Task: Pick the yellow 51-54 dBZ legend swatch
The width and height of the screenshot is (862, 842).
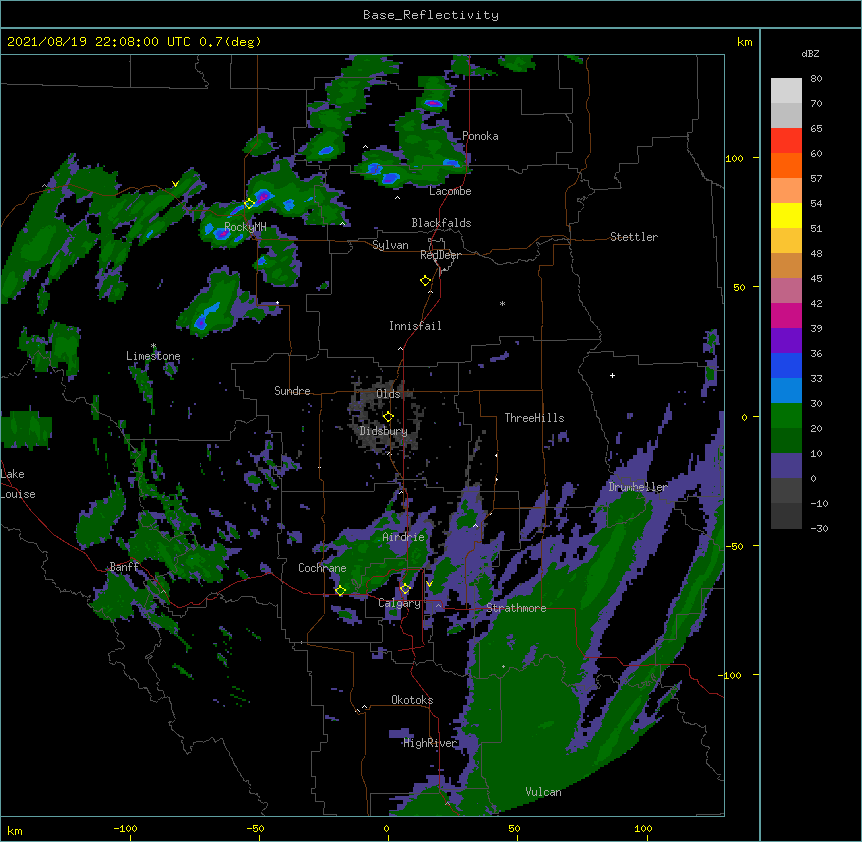Action: pos(786,215)
